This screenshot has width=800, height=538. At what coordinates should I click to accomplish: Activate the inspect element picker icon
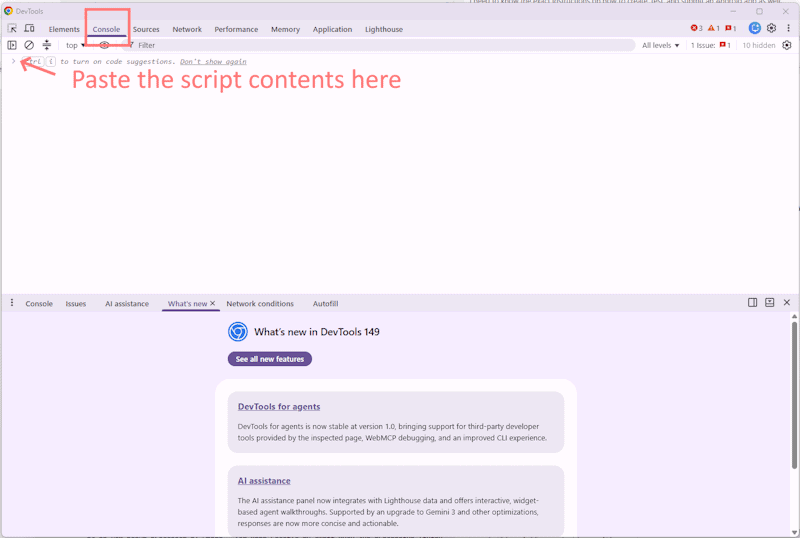(12, 29)
